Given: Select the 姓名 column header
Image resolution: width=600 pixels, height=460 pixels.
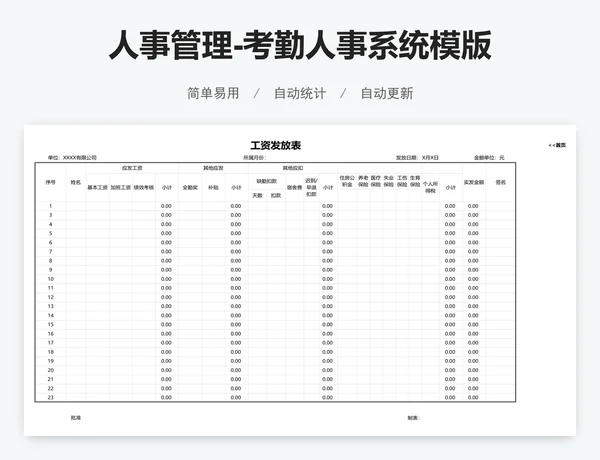Looking at the screenshot, I should click(76, 182).
